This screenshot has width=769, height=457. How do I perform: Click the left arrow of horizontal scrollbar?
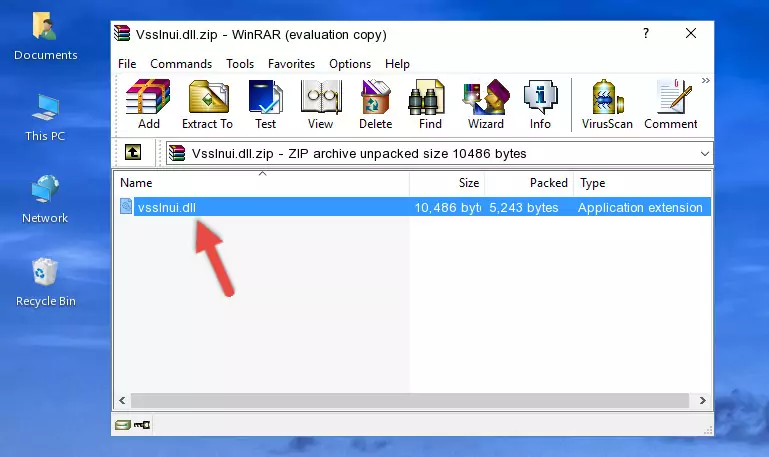(x=122, y=401)
